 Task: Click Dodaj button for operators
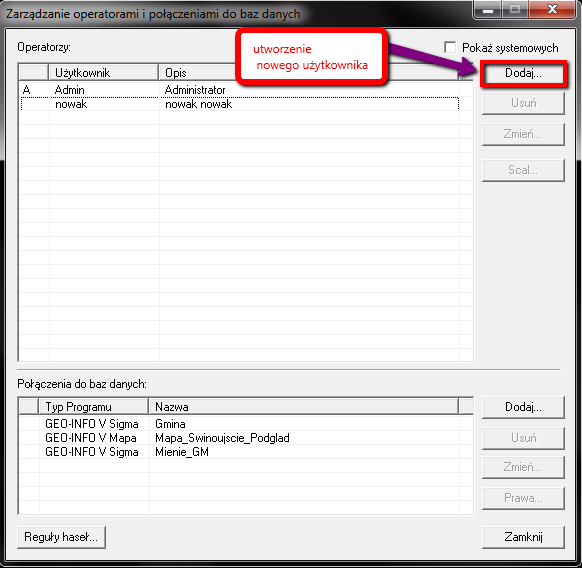523,74
